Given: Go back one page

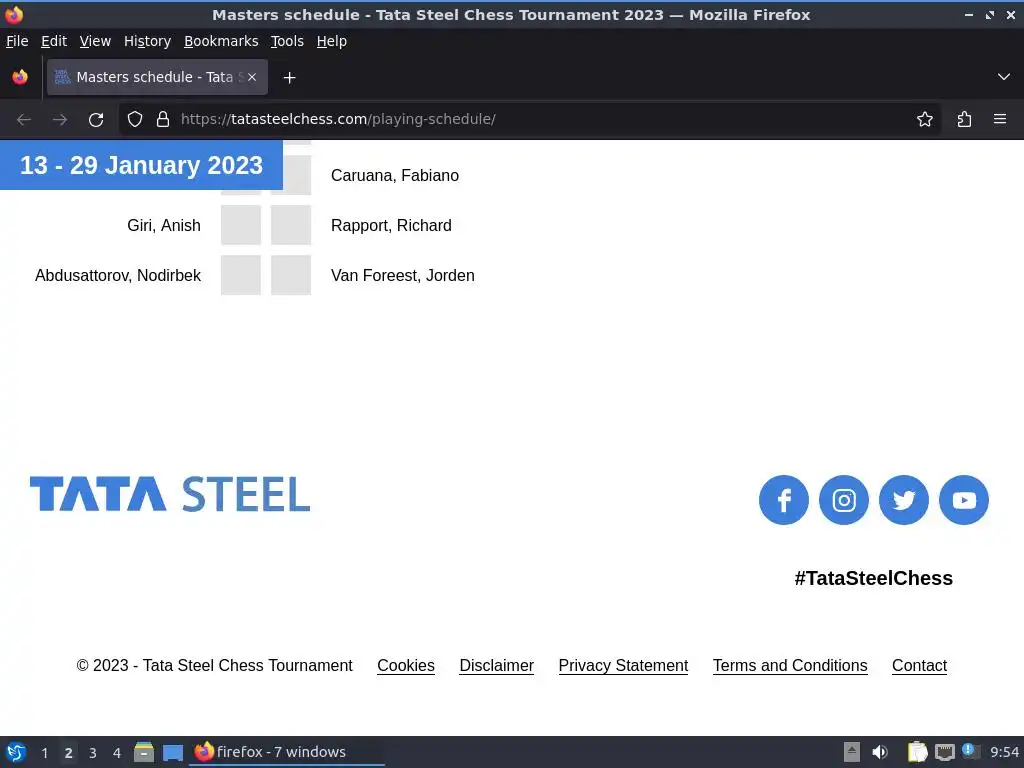Looking at the screenshot, I should coord(24,120).
